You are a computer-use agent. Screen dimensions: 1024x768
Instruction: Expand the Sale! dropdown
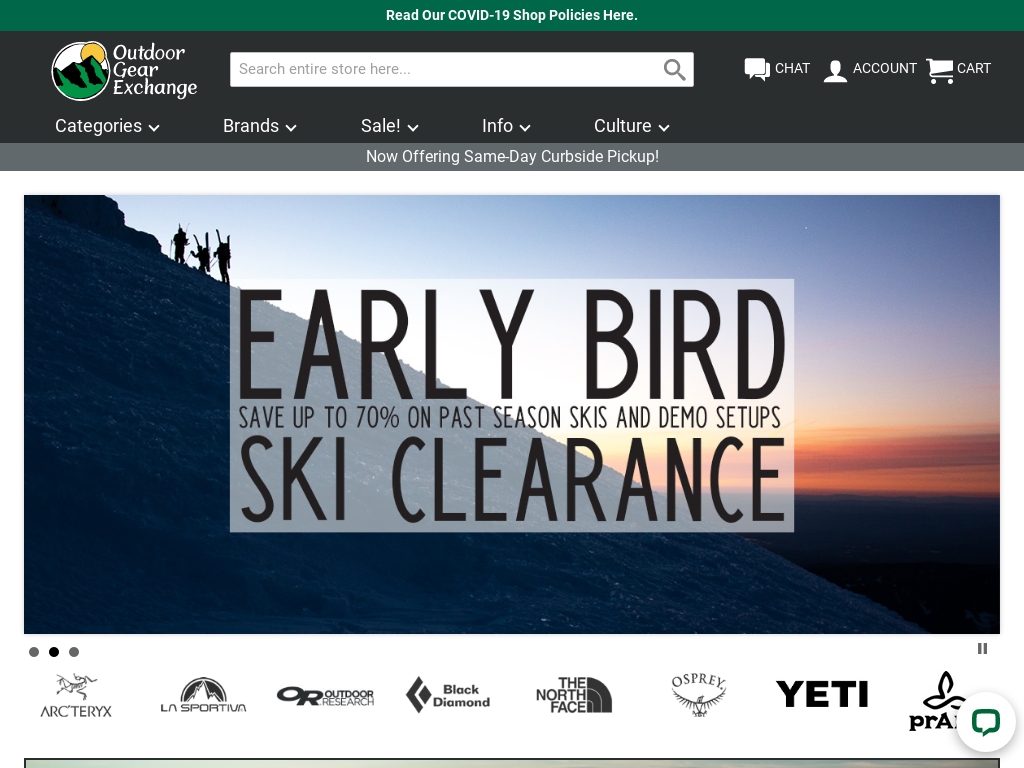click(x=389, y=126)
